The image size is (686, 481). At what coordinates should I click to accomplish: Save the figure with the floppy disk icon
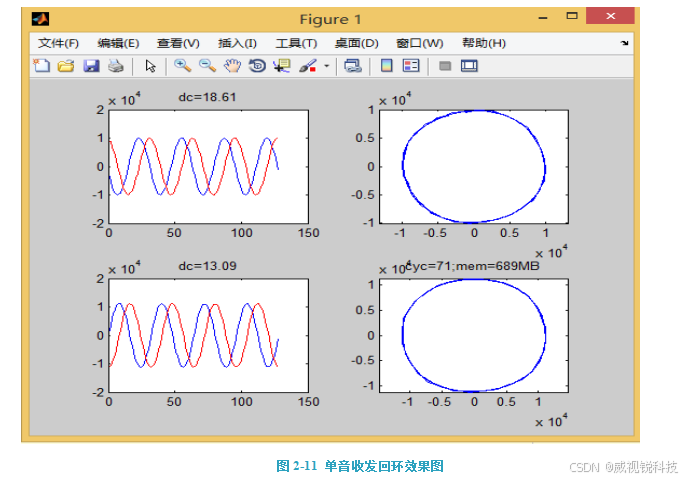coord(91,66)
